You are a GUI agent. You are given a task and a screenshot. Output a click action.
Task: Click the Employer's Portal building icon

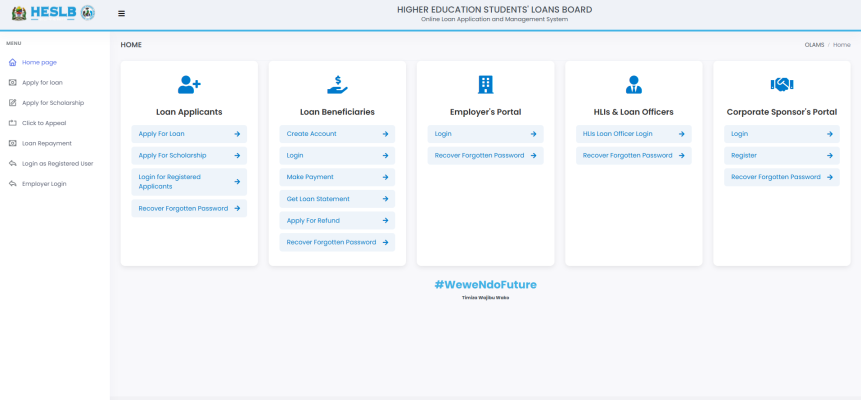click(x=485, y=85)
